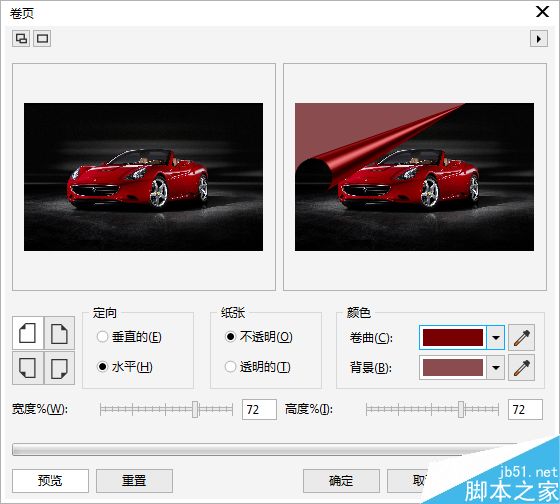This screenshot has width=560, height=504.
Task: Confirm with the 确定 button
Action: pyautogui.click(x=341, y=481)
